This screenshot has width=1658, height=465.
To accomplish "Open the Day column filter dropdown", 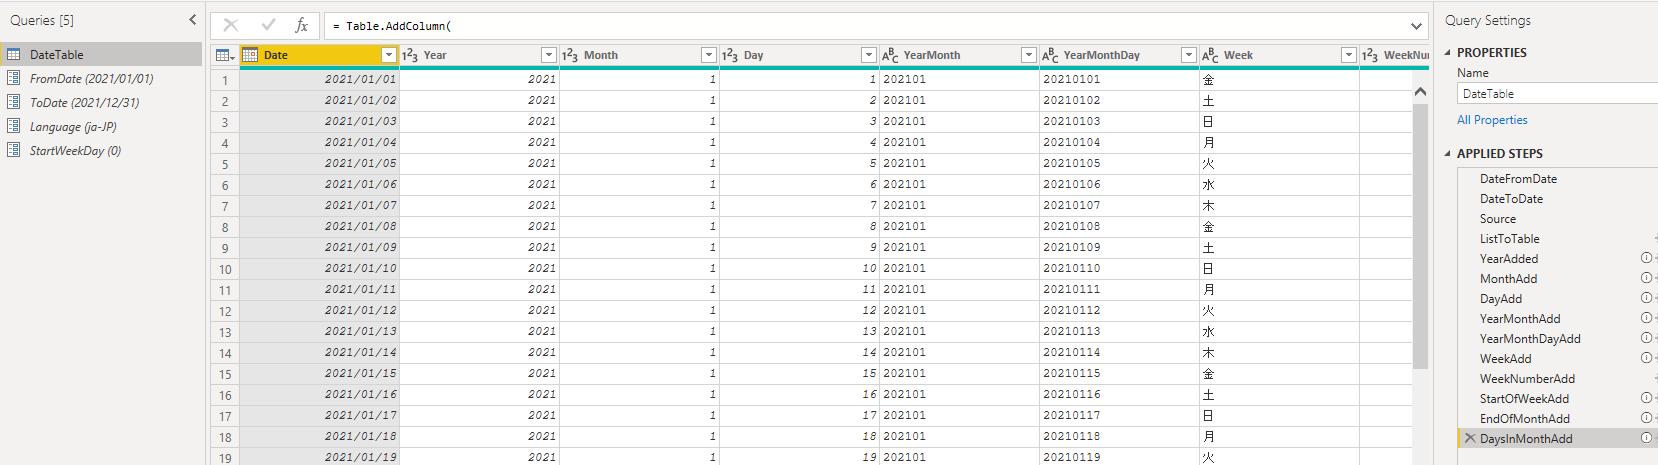I will (x=869, y=55).
